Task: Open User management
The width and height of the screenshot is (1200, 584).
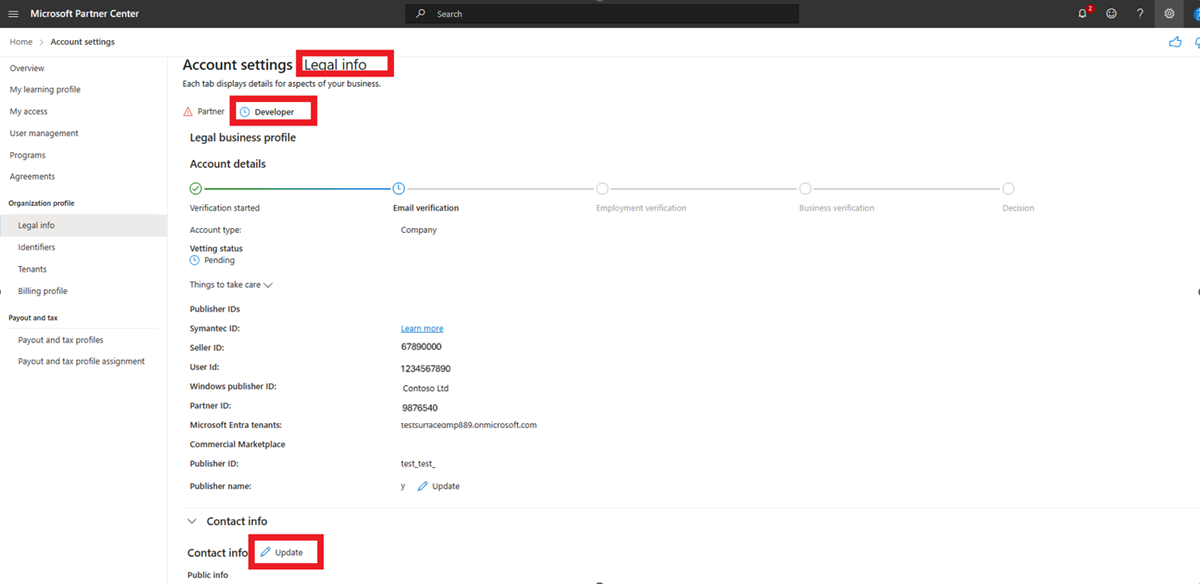Action: pos(44,133)
